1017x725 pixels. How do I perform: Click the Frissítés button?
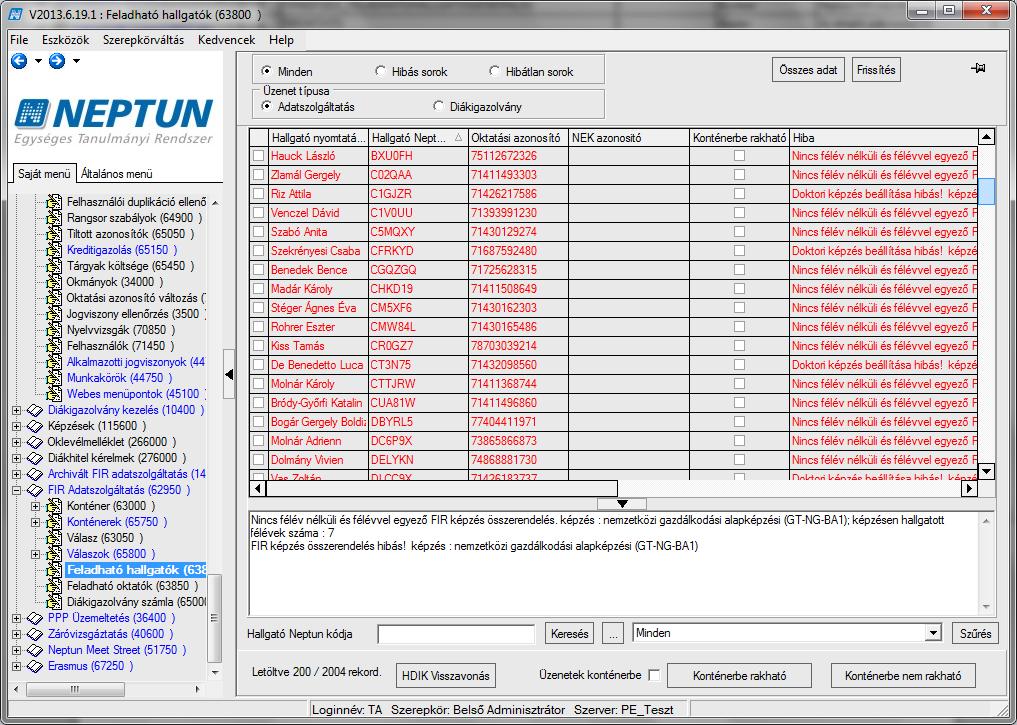pos(876,70)
